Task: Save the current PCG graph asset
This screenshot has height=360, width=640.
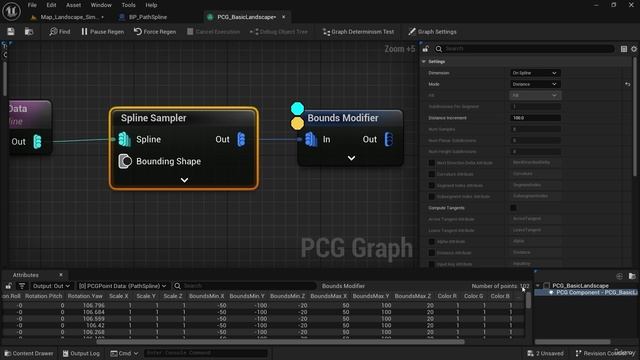Action: pos(11,31)
